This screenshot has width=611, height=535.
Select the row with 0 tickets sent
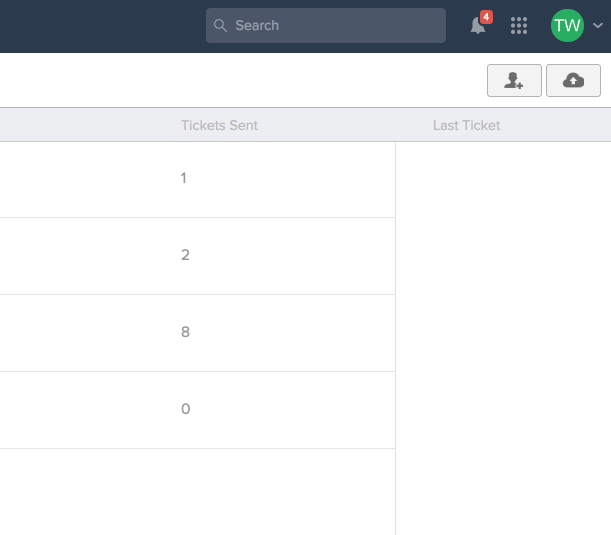[x=198, y=410]
